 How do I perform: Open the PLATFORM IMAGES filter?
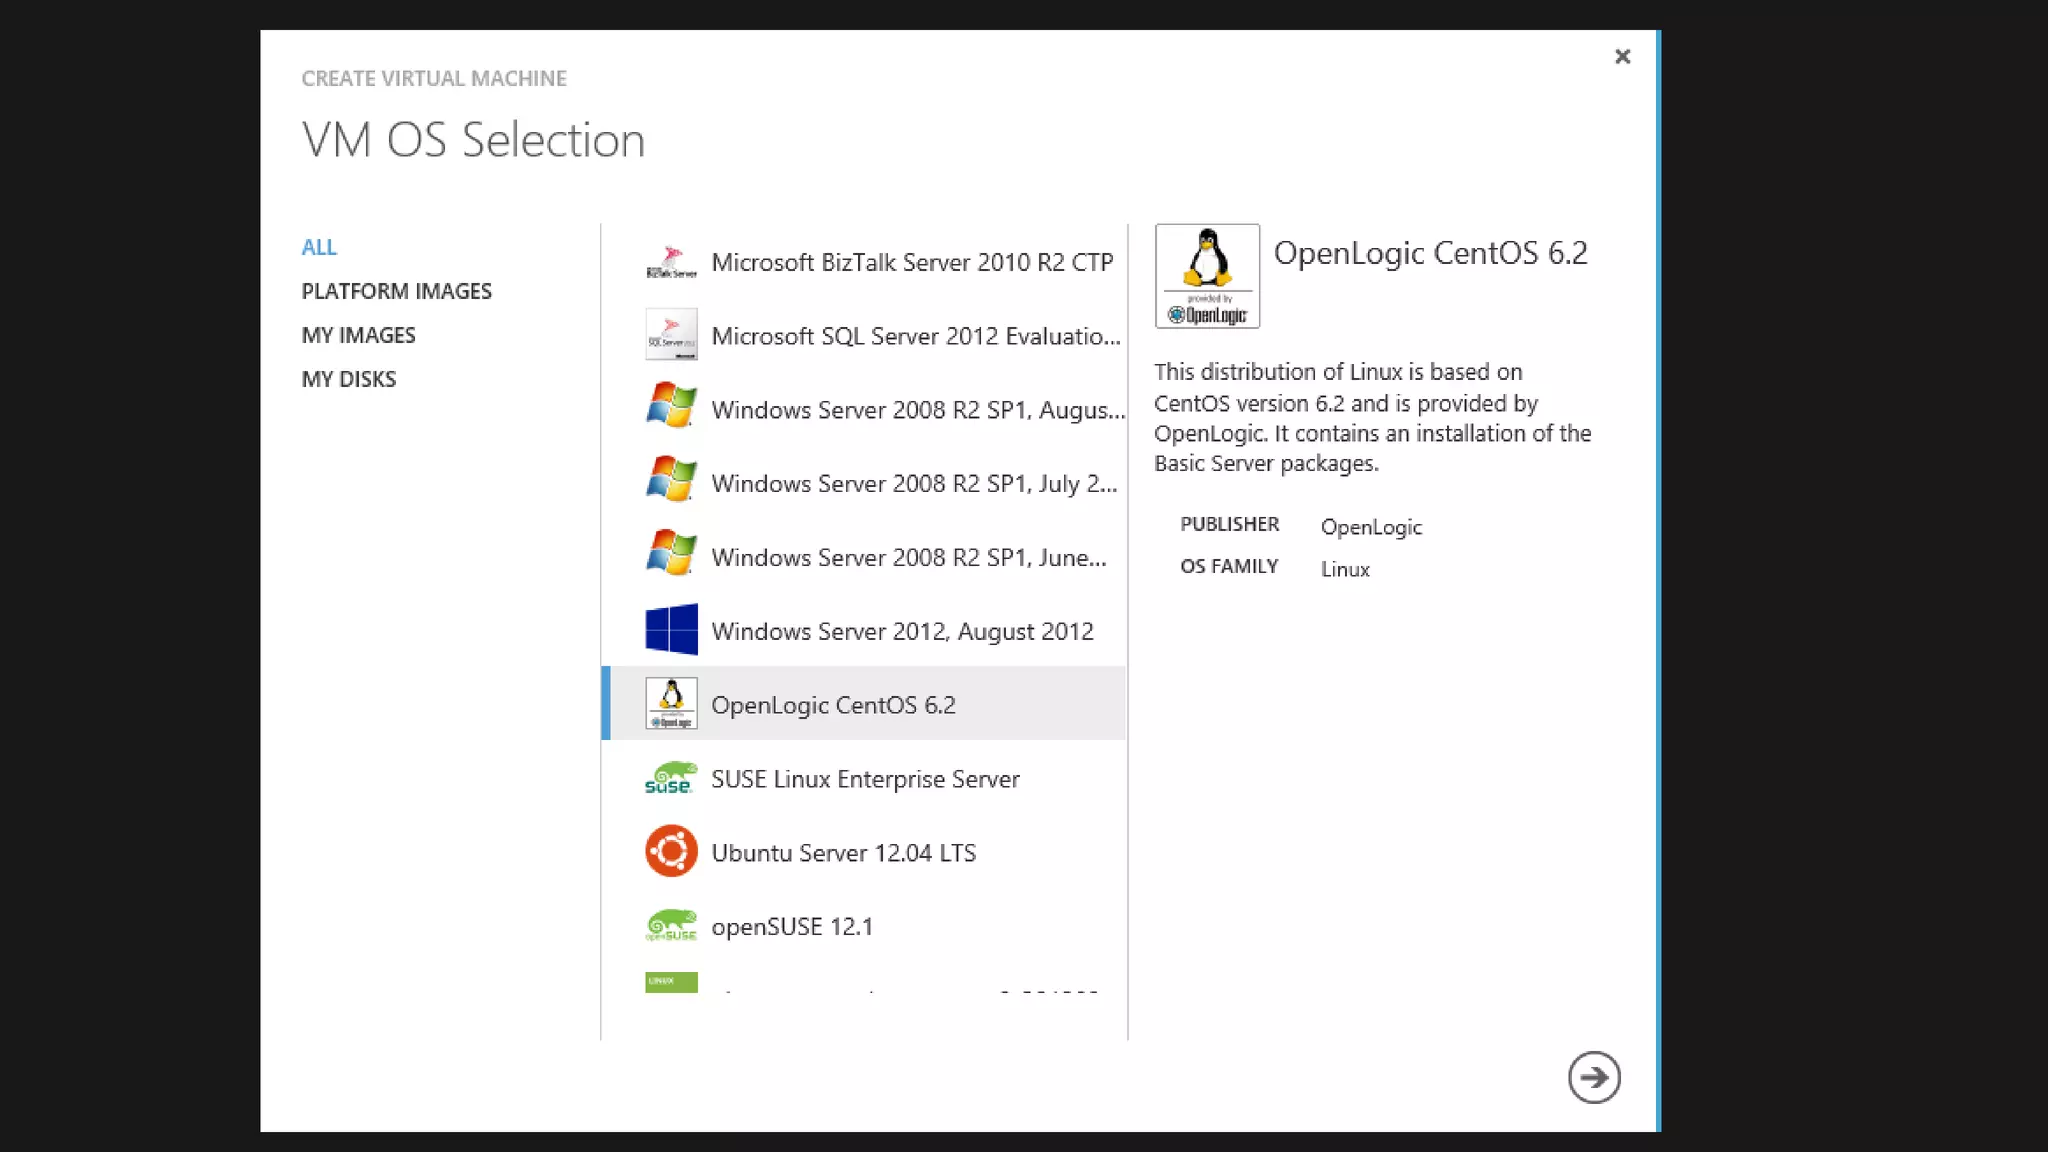(396, 291)
